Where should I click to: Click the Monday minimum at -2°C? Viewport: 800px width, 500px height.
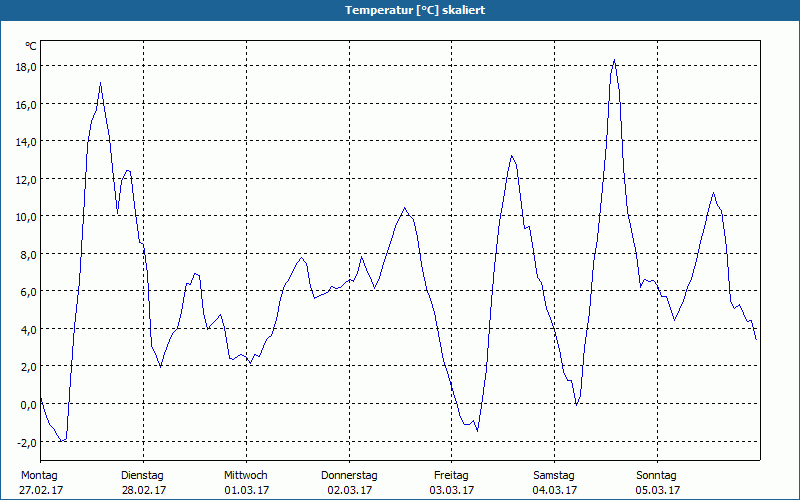[x=61, y=441]
